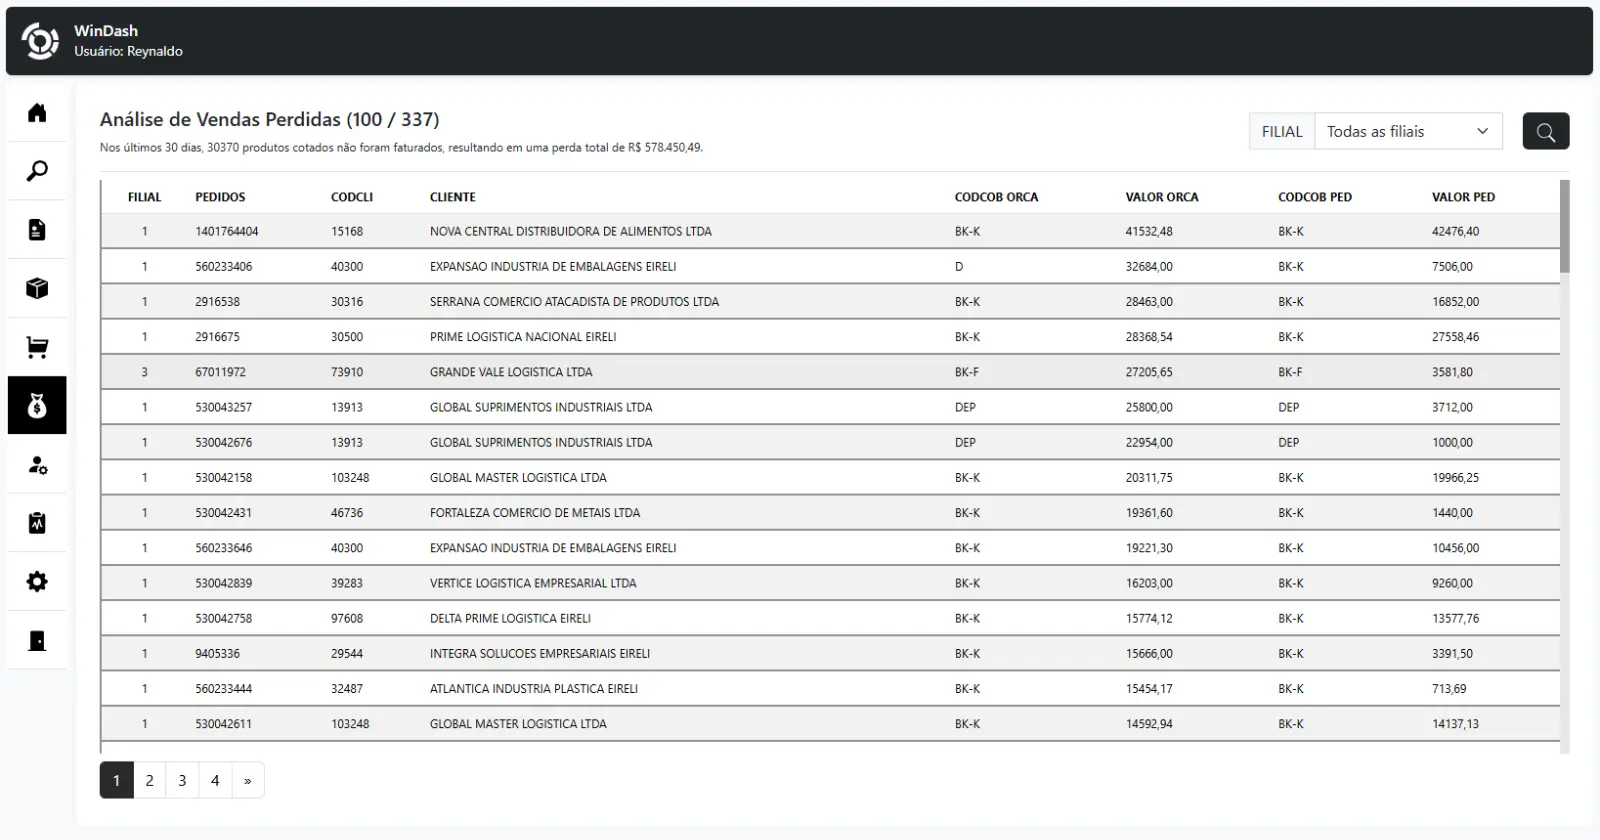Viewport: 1600px width, 840px height.
Task: Expand the 'Todas as filiais' dropdown
Action: pyautogui.click(x=1407, y=131)
